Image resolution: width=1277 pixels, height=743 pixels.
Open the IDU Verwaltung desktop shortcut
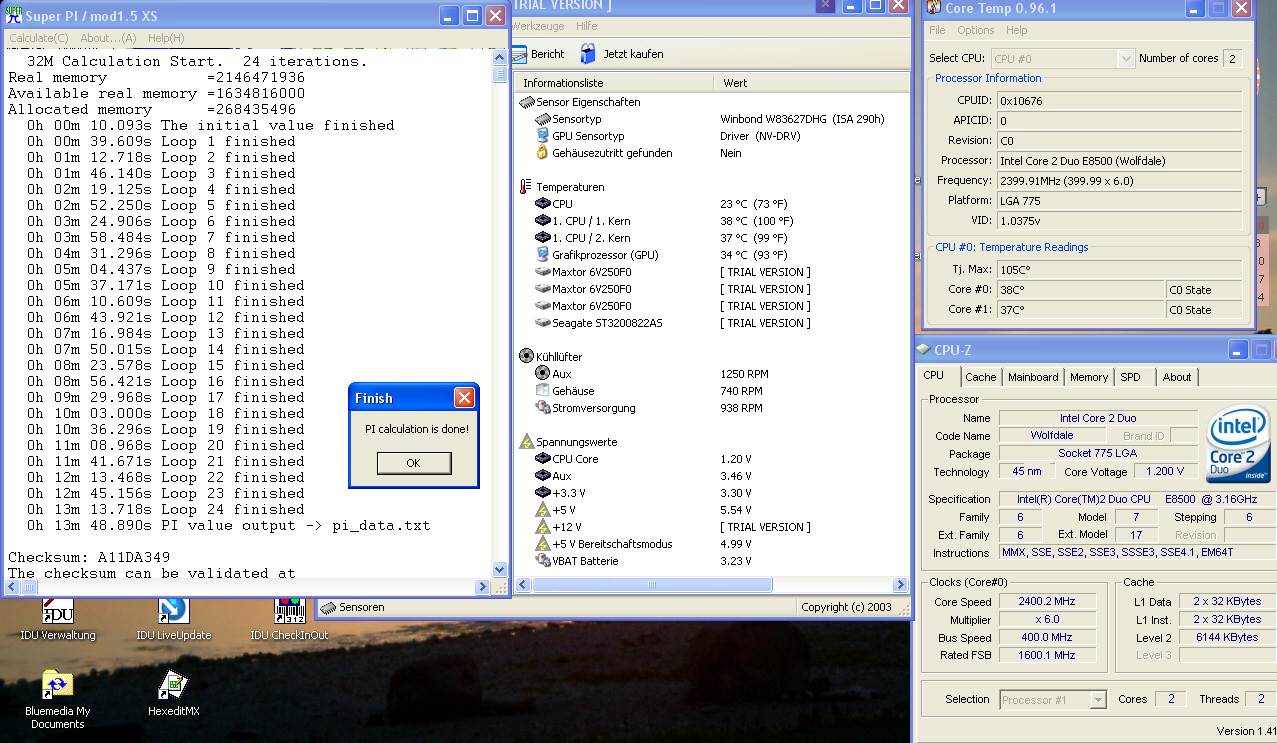point(58,620)
